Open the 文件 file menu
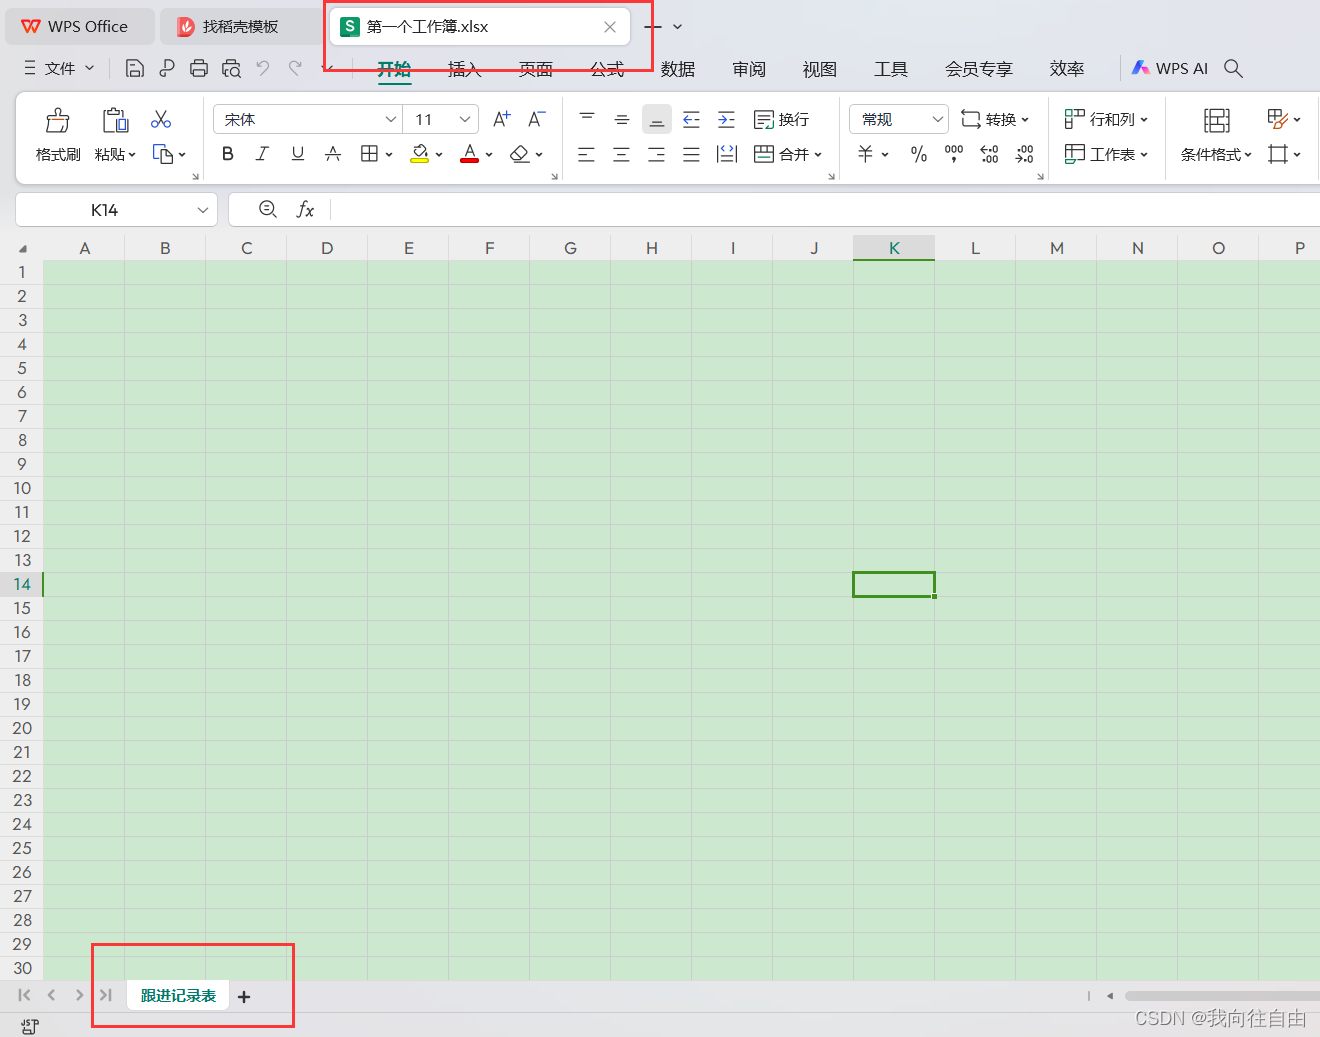Image resolution: width=1320 pixels, height=1037 pixels. (x=59, y=68)
